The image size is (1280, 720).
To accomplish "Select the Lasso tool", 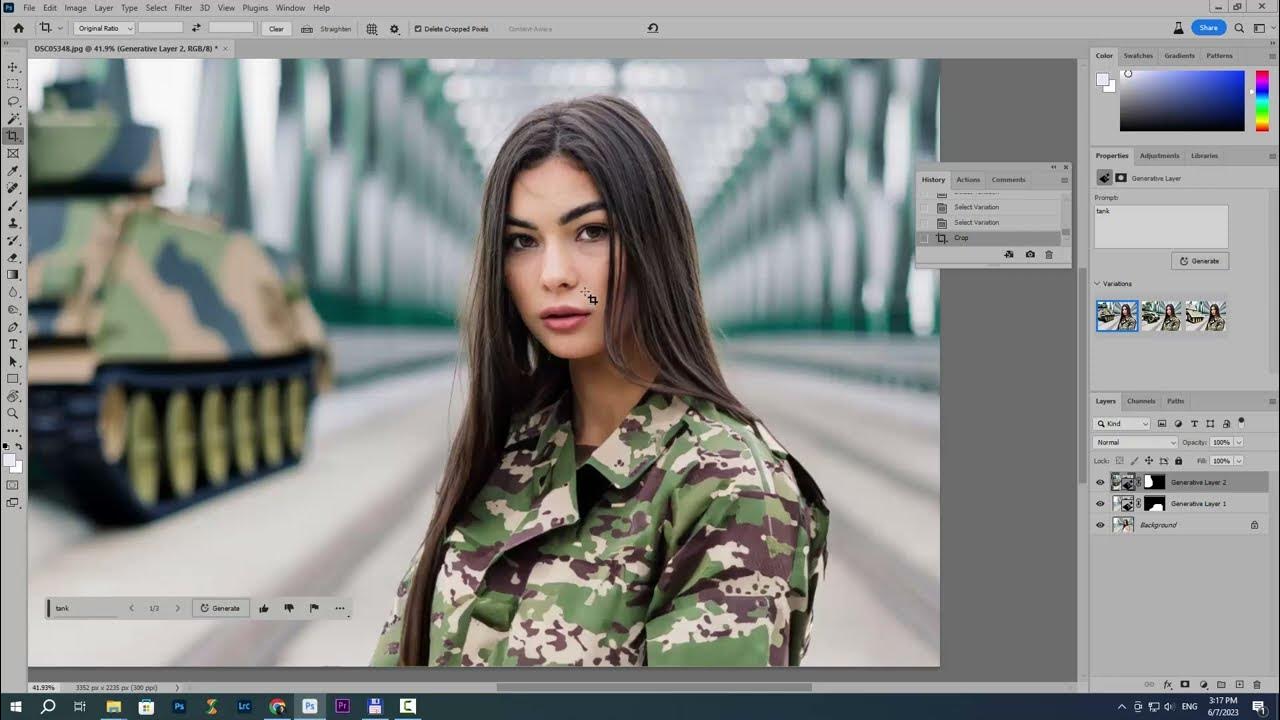I will [13, 101].
